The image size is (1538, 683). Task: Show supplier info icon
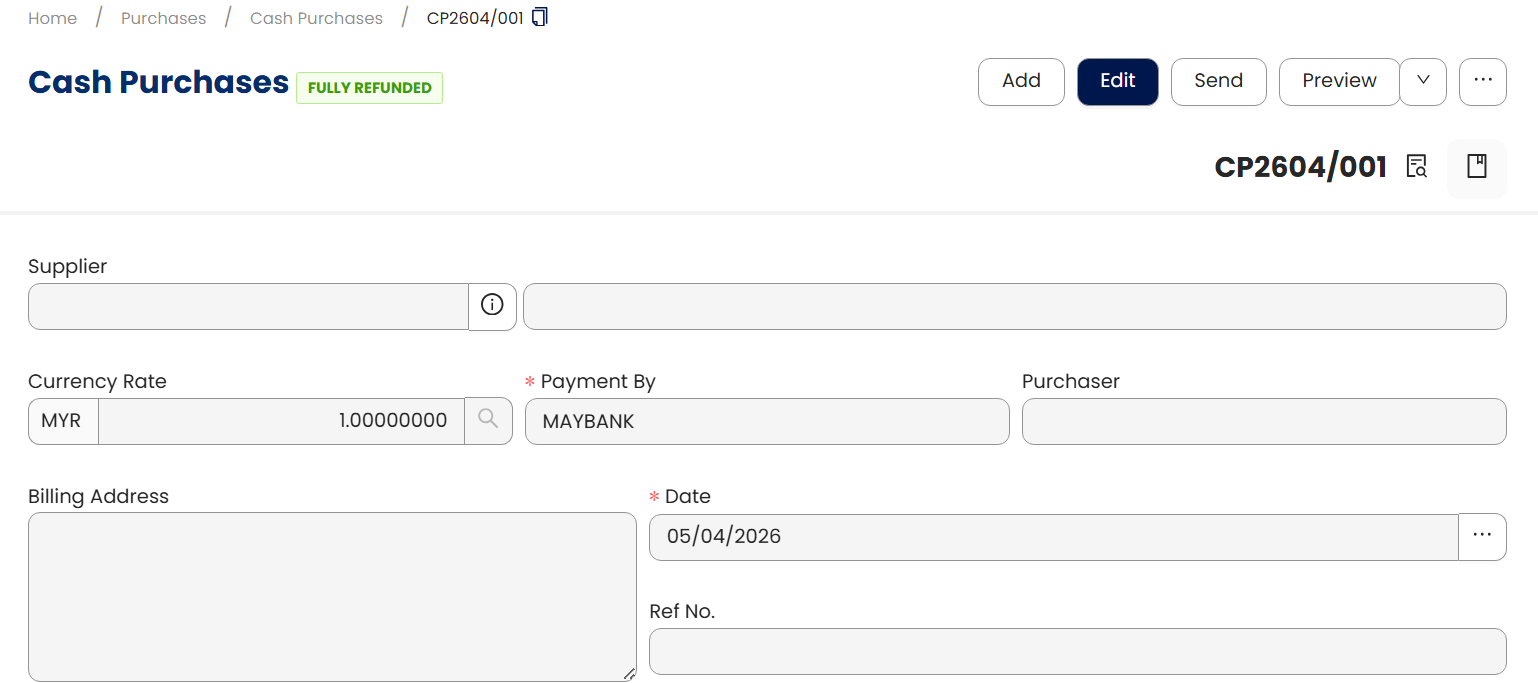point(492,306)
